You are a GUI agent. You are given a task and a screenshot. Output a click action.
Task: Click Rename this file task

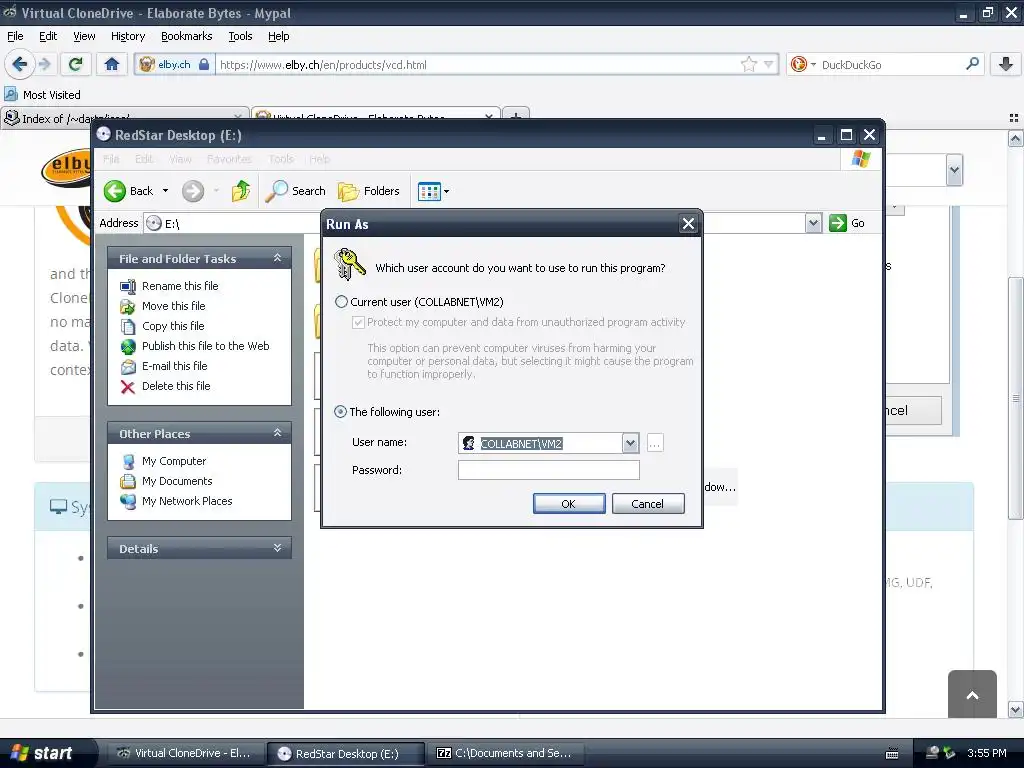pos(180,286)
